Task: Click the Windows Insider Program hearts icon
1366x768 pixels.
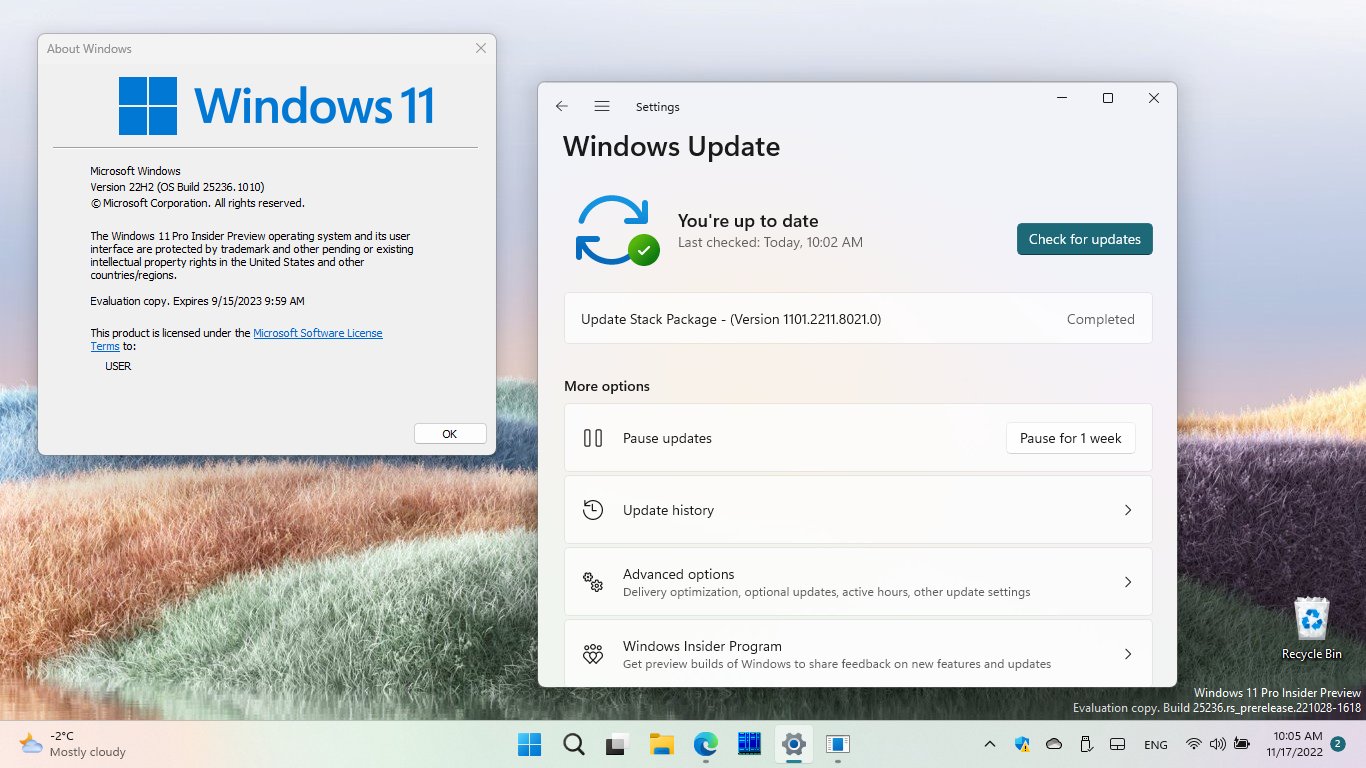Action: pos(593,654)
